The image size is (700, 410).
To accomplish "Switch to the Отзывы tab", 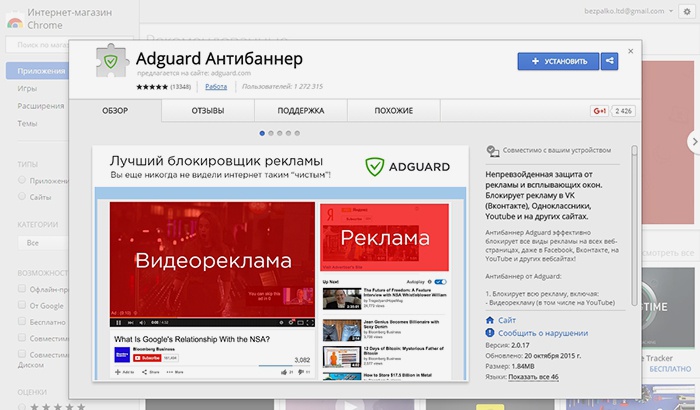I will [x=208, y=111].
